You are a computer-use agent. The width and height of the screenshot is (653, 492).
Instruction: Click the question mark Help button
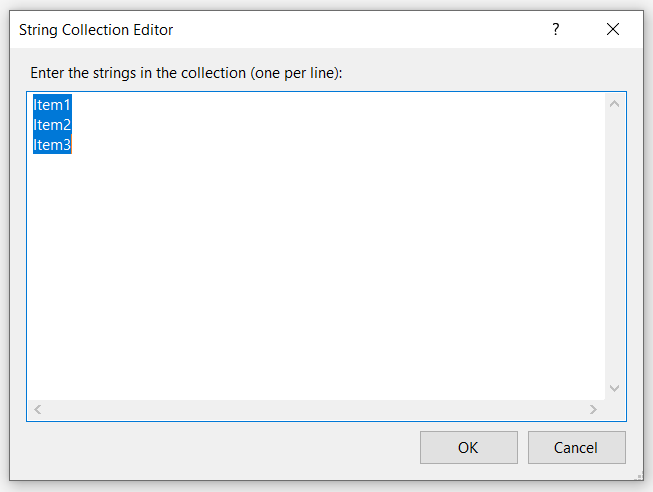click(x=556, y=30)
